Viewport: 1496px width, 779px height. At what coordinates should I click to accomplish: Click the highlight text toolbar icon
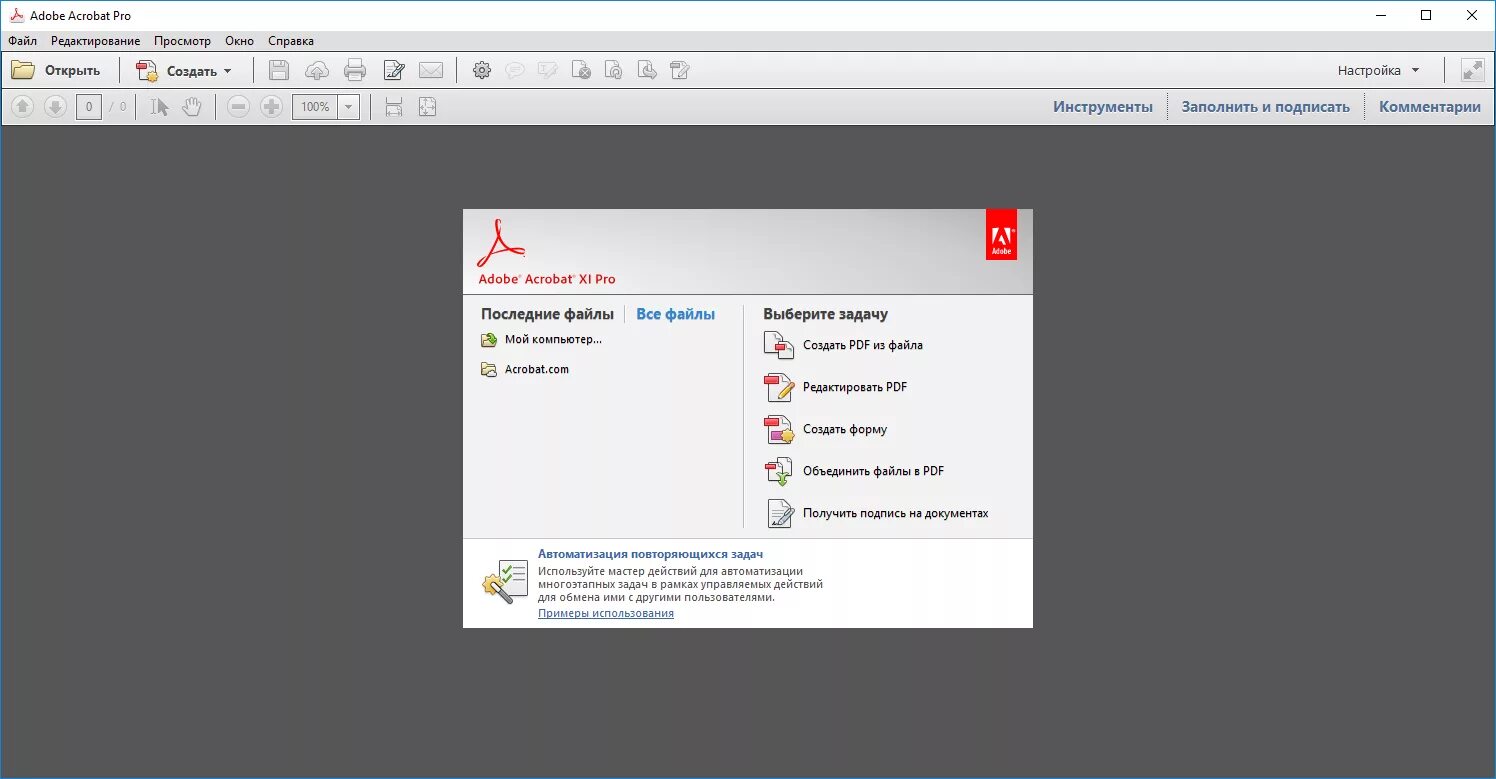(x=548, y=70)
